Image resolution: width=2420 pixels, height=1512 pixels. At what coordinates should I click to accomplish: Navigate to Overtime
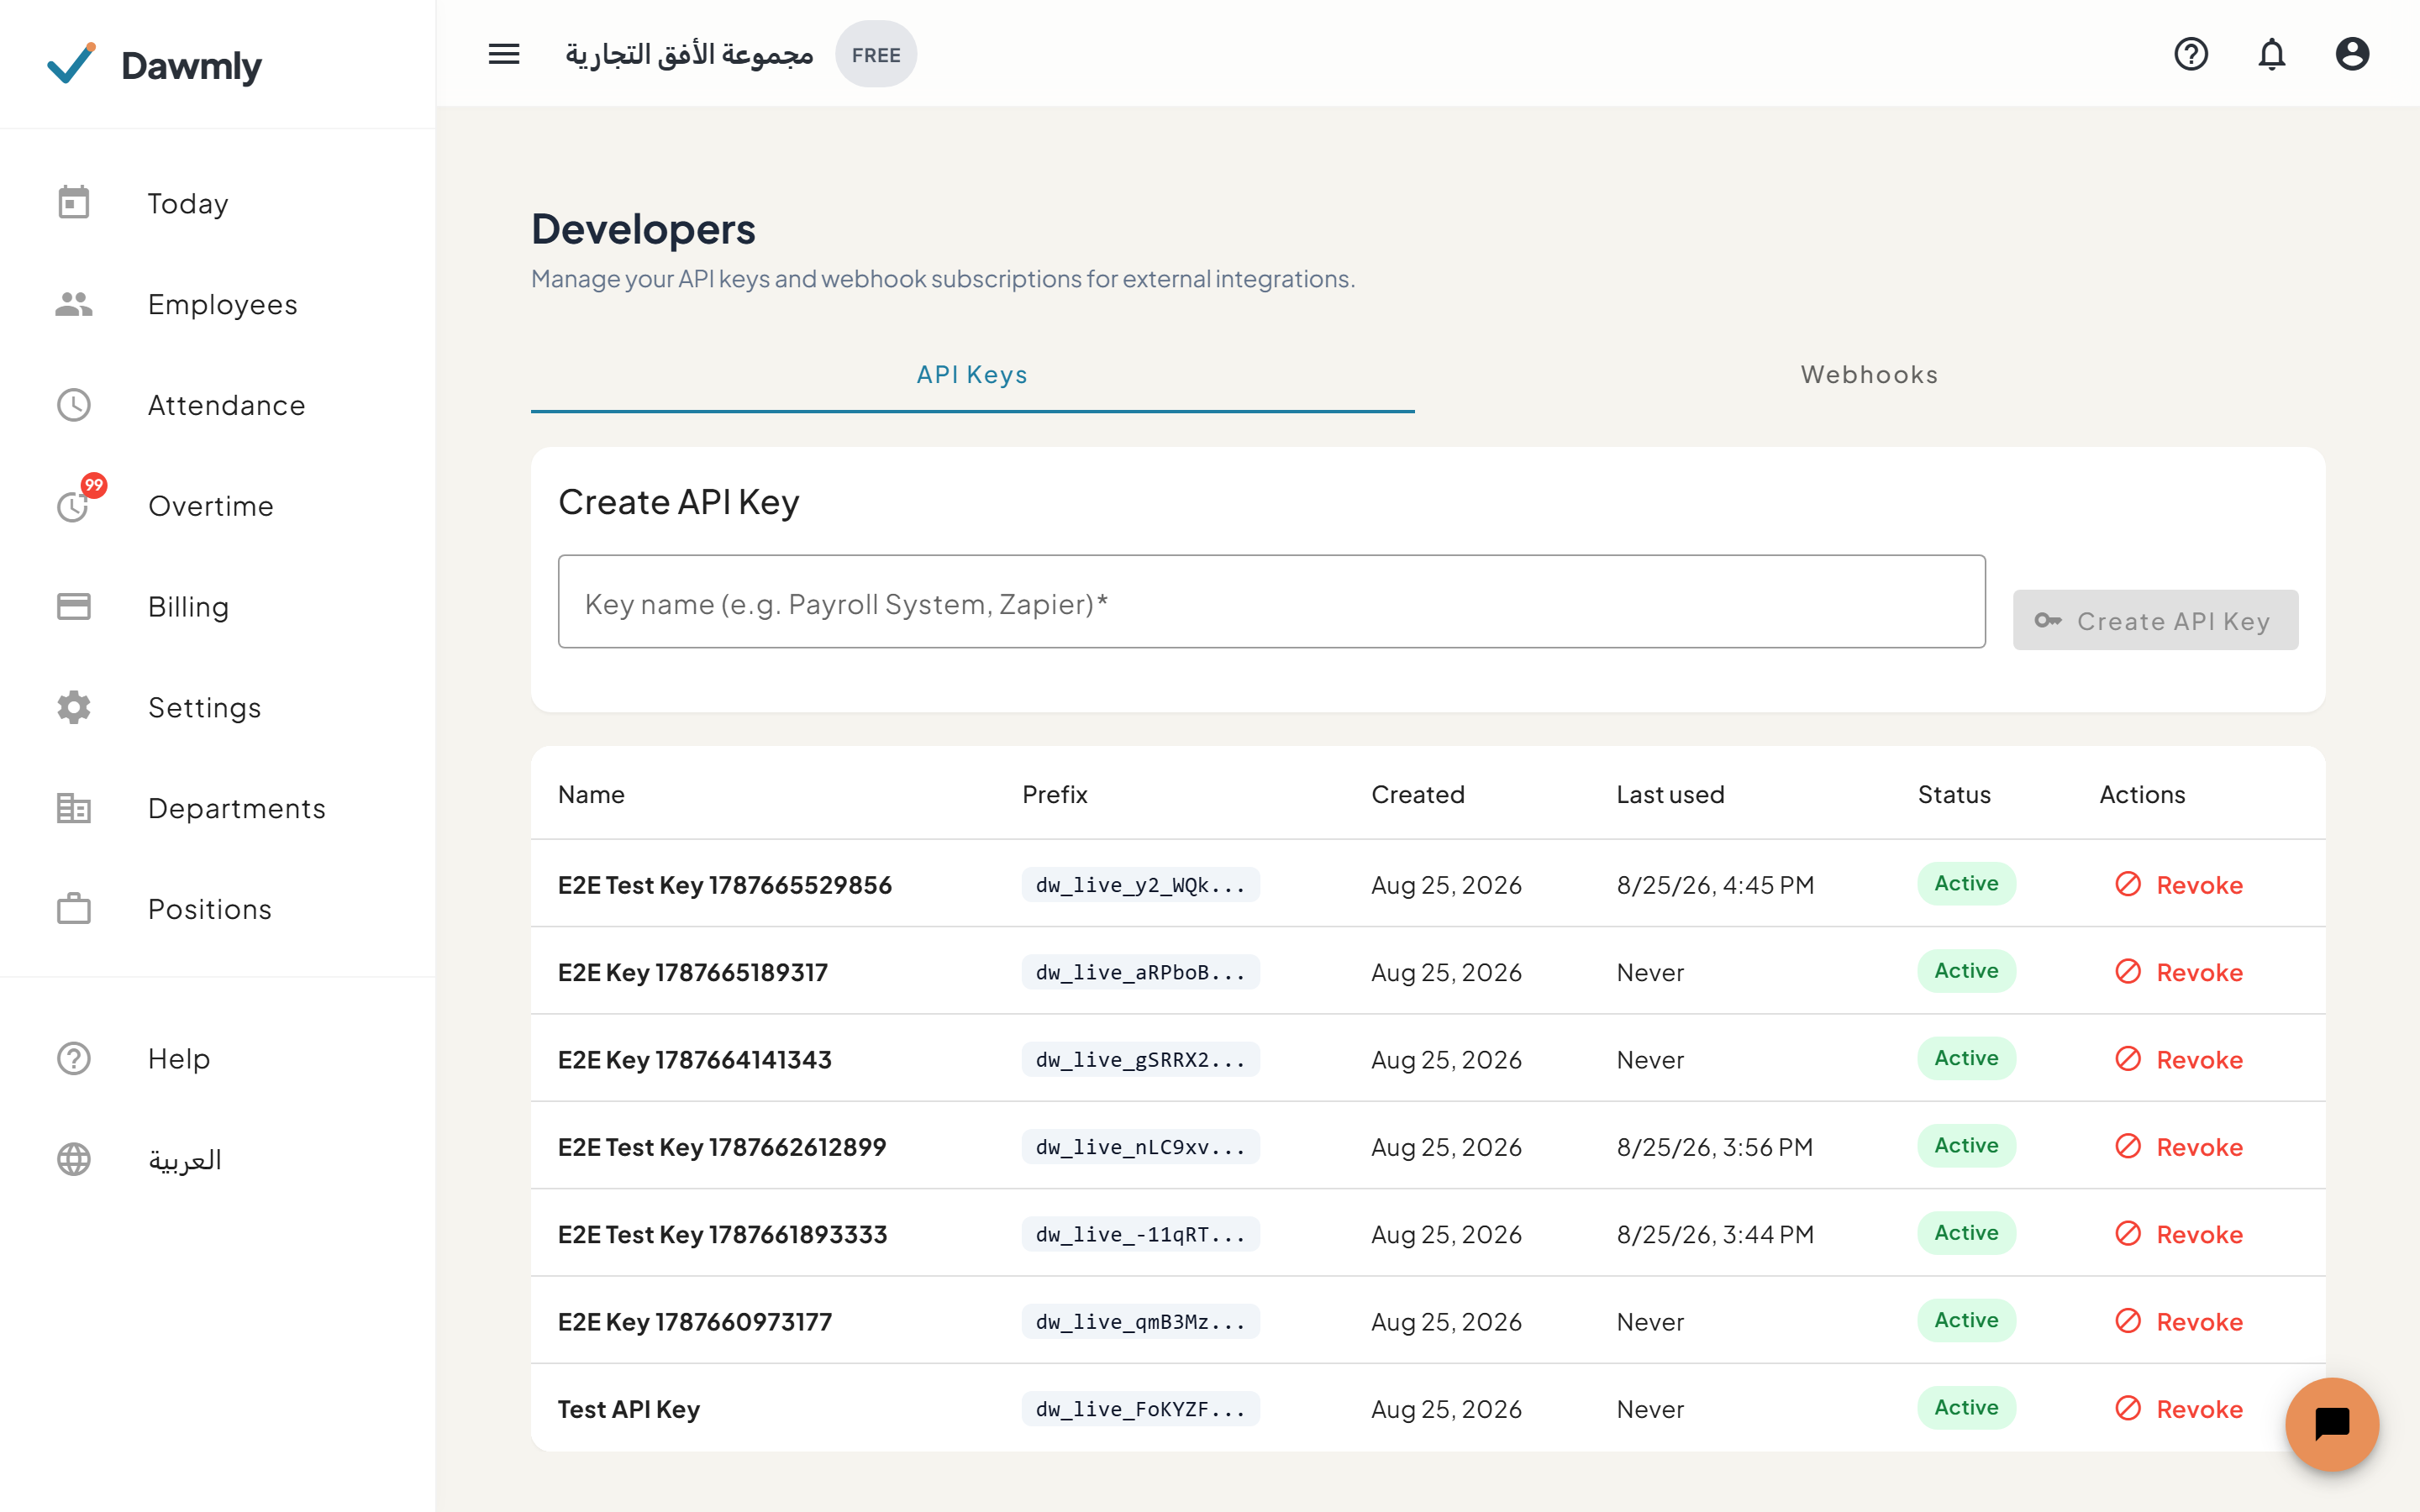pyautogui.click(x=211, y=506)
